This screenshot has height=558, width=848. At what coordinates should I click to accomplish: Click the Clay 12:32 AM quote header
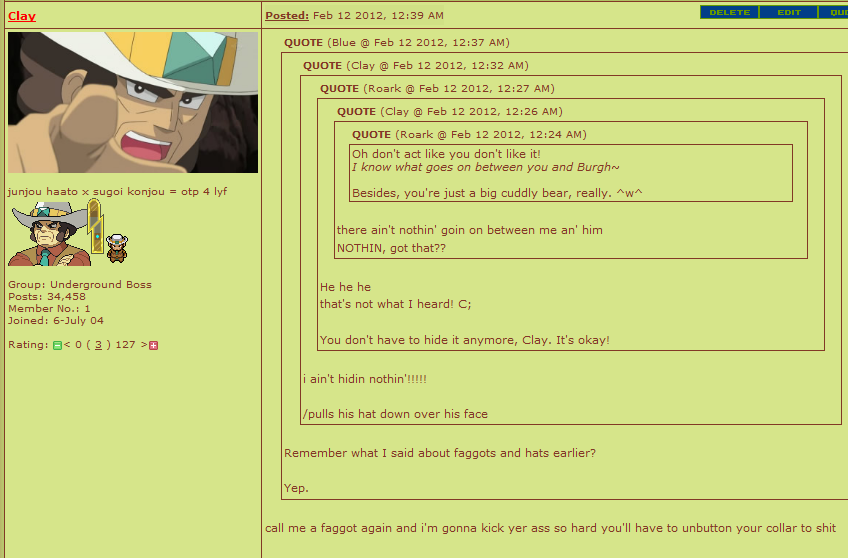pos(416,65)
